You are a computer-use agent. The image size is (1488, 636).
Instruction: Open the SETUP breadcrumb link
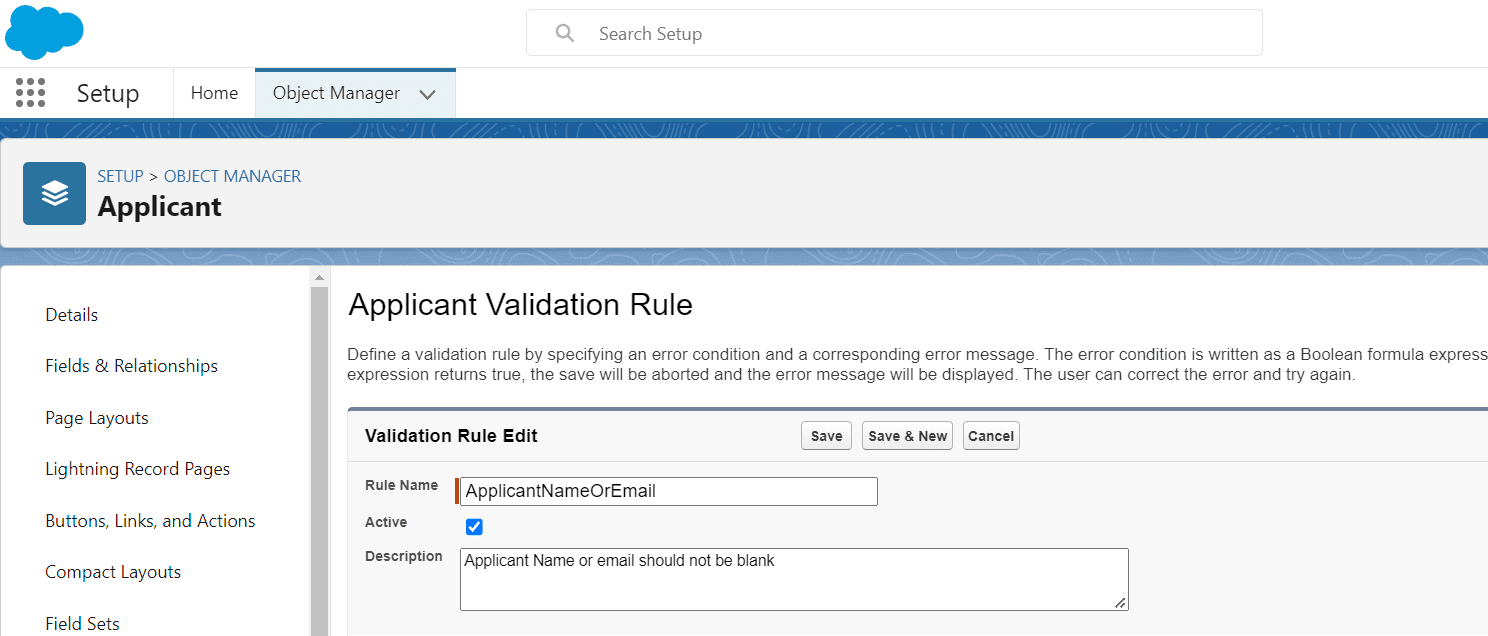120,176
